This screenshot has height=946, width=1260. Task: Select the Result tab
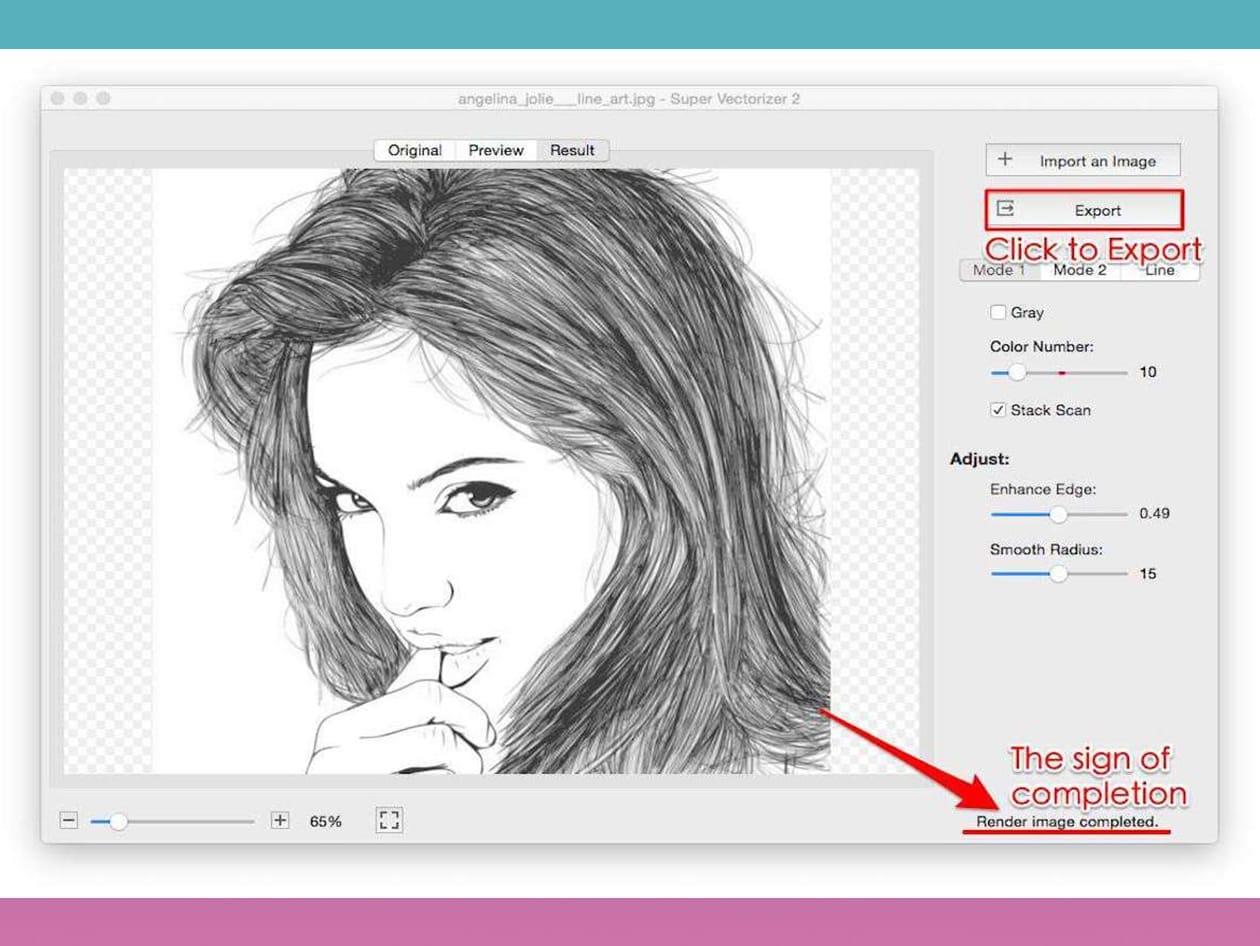572,150
